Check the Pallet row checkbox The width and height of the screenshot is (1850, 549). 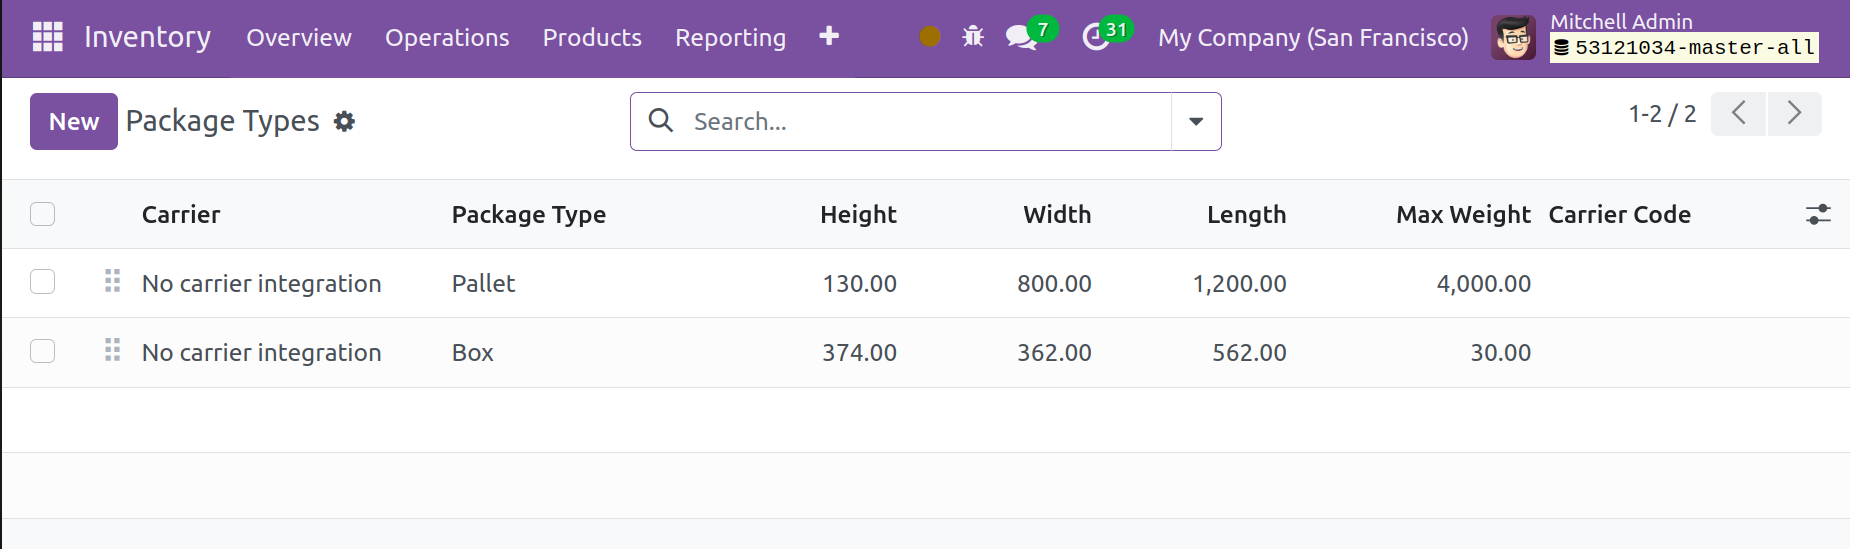point(42,283)
